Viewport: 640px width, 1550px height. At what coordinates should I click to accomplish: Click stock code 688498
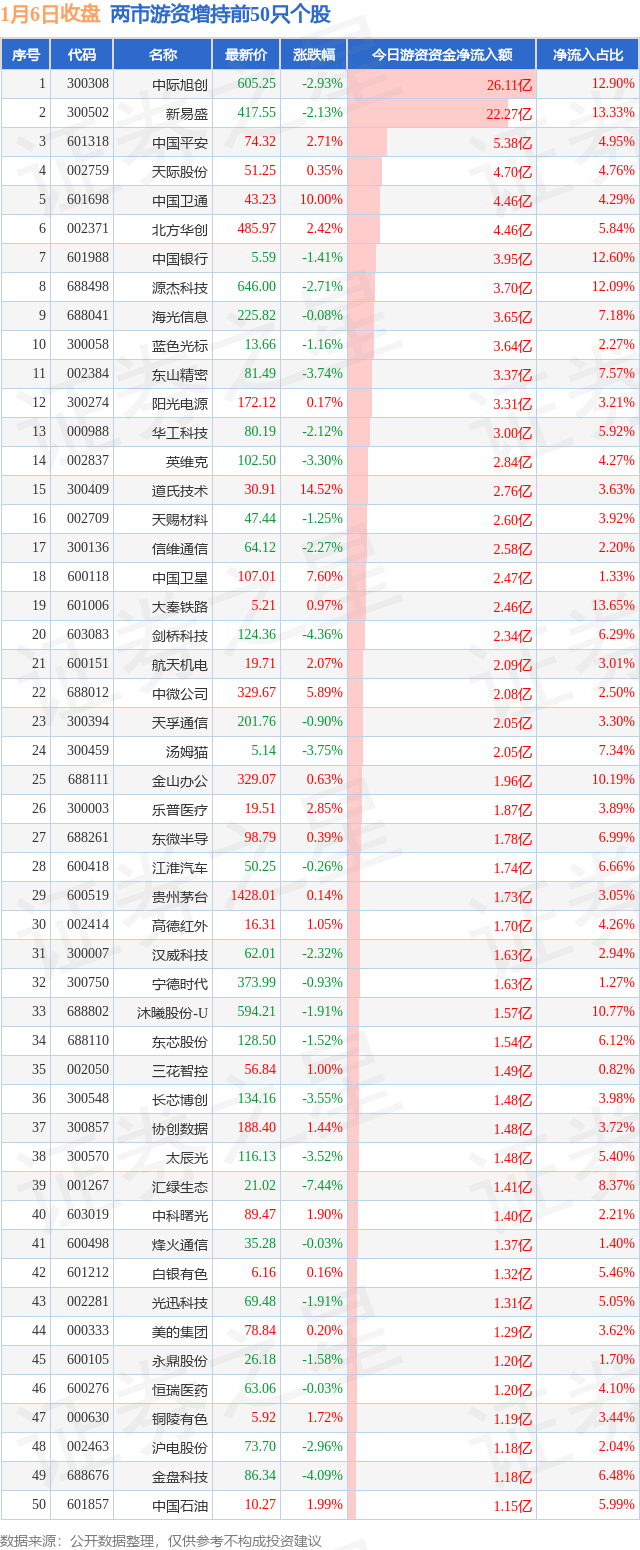coord(88,287)
